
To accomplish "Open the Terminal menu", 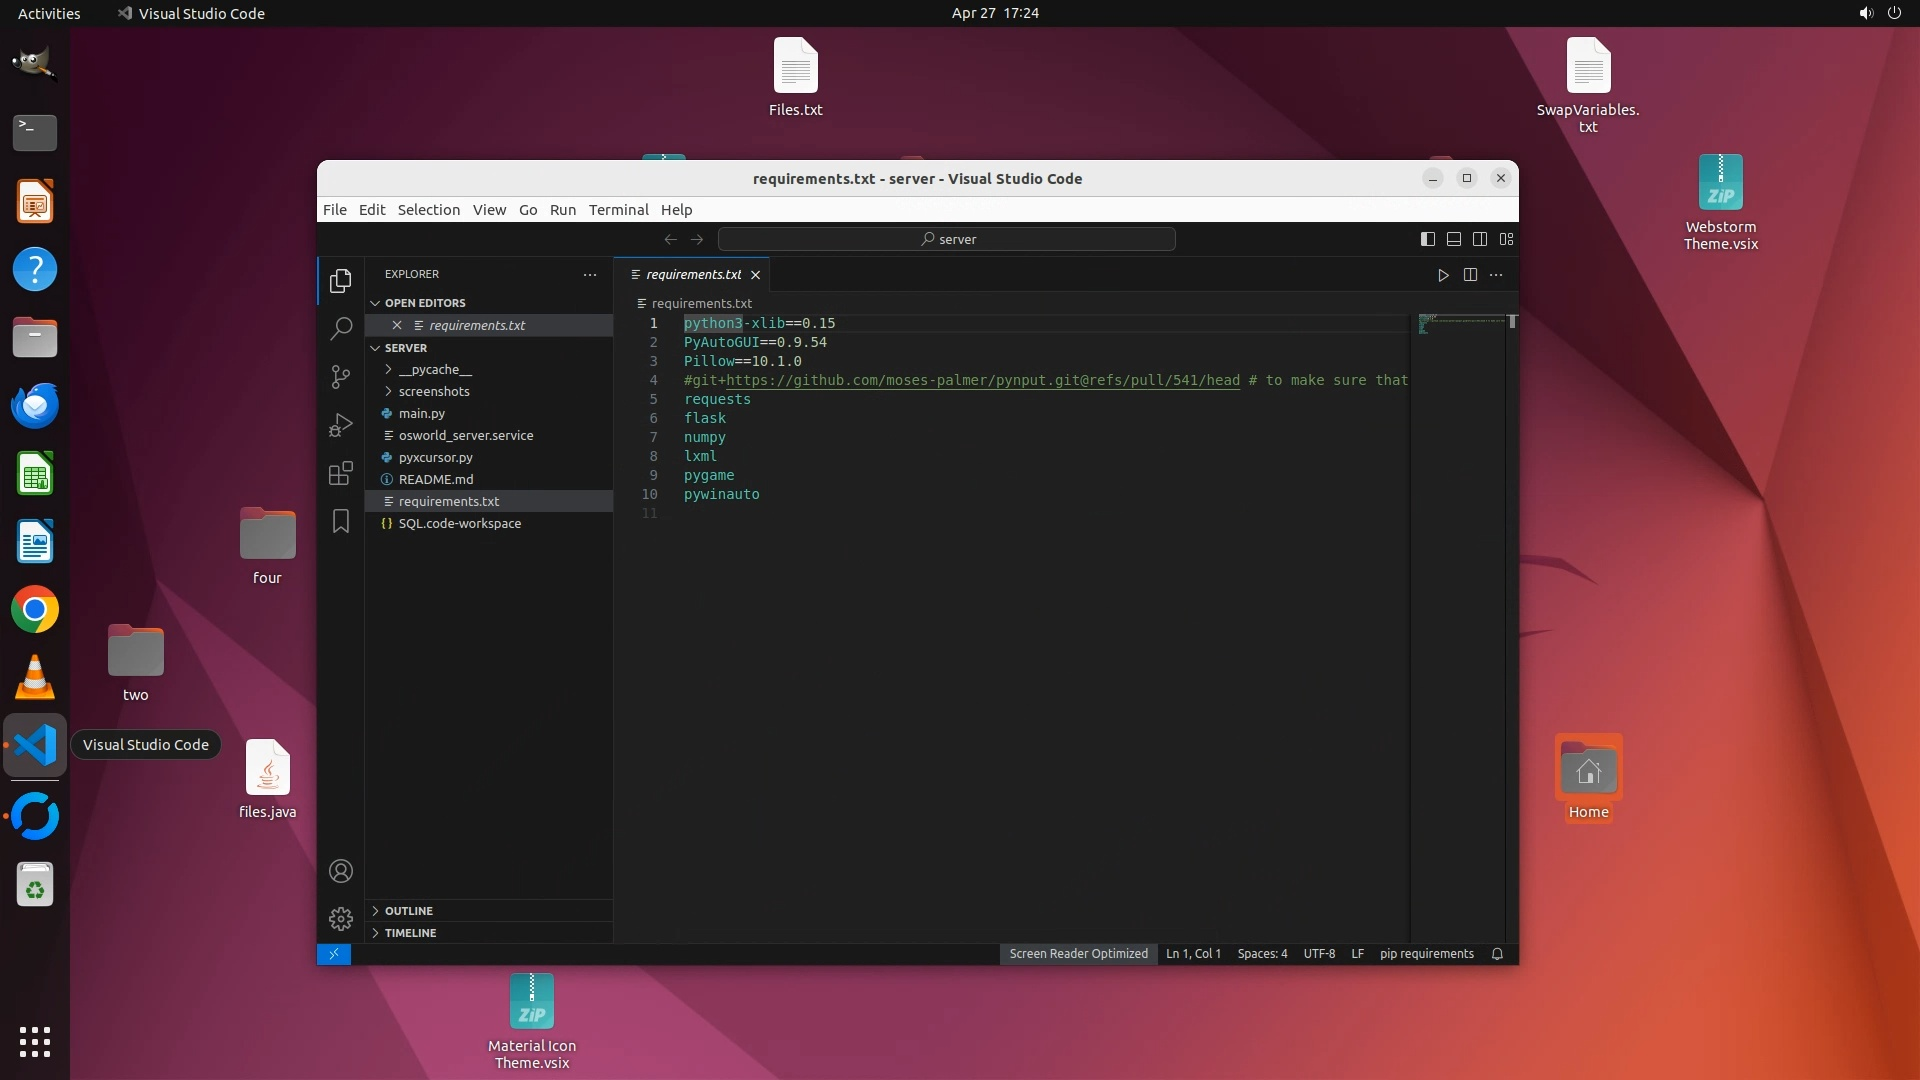I will pyautogui.click(x=618, y=210).
